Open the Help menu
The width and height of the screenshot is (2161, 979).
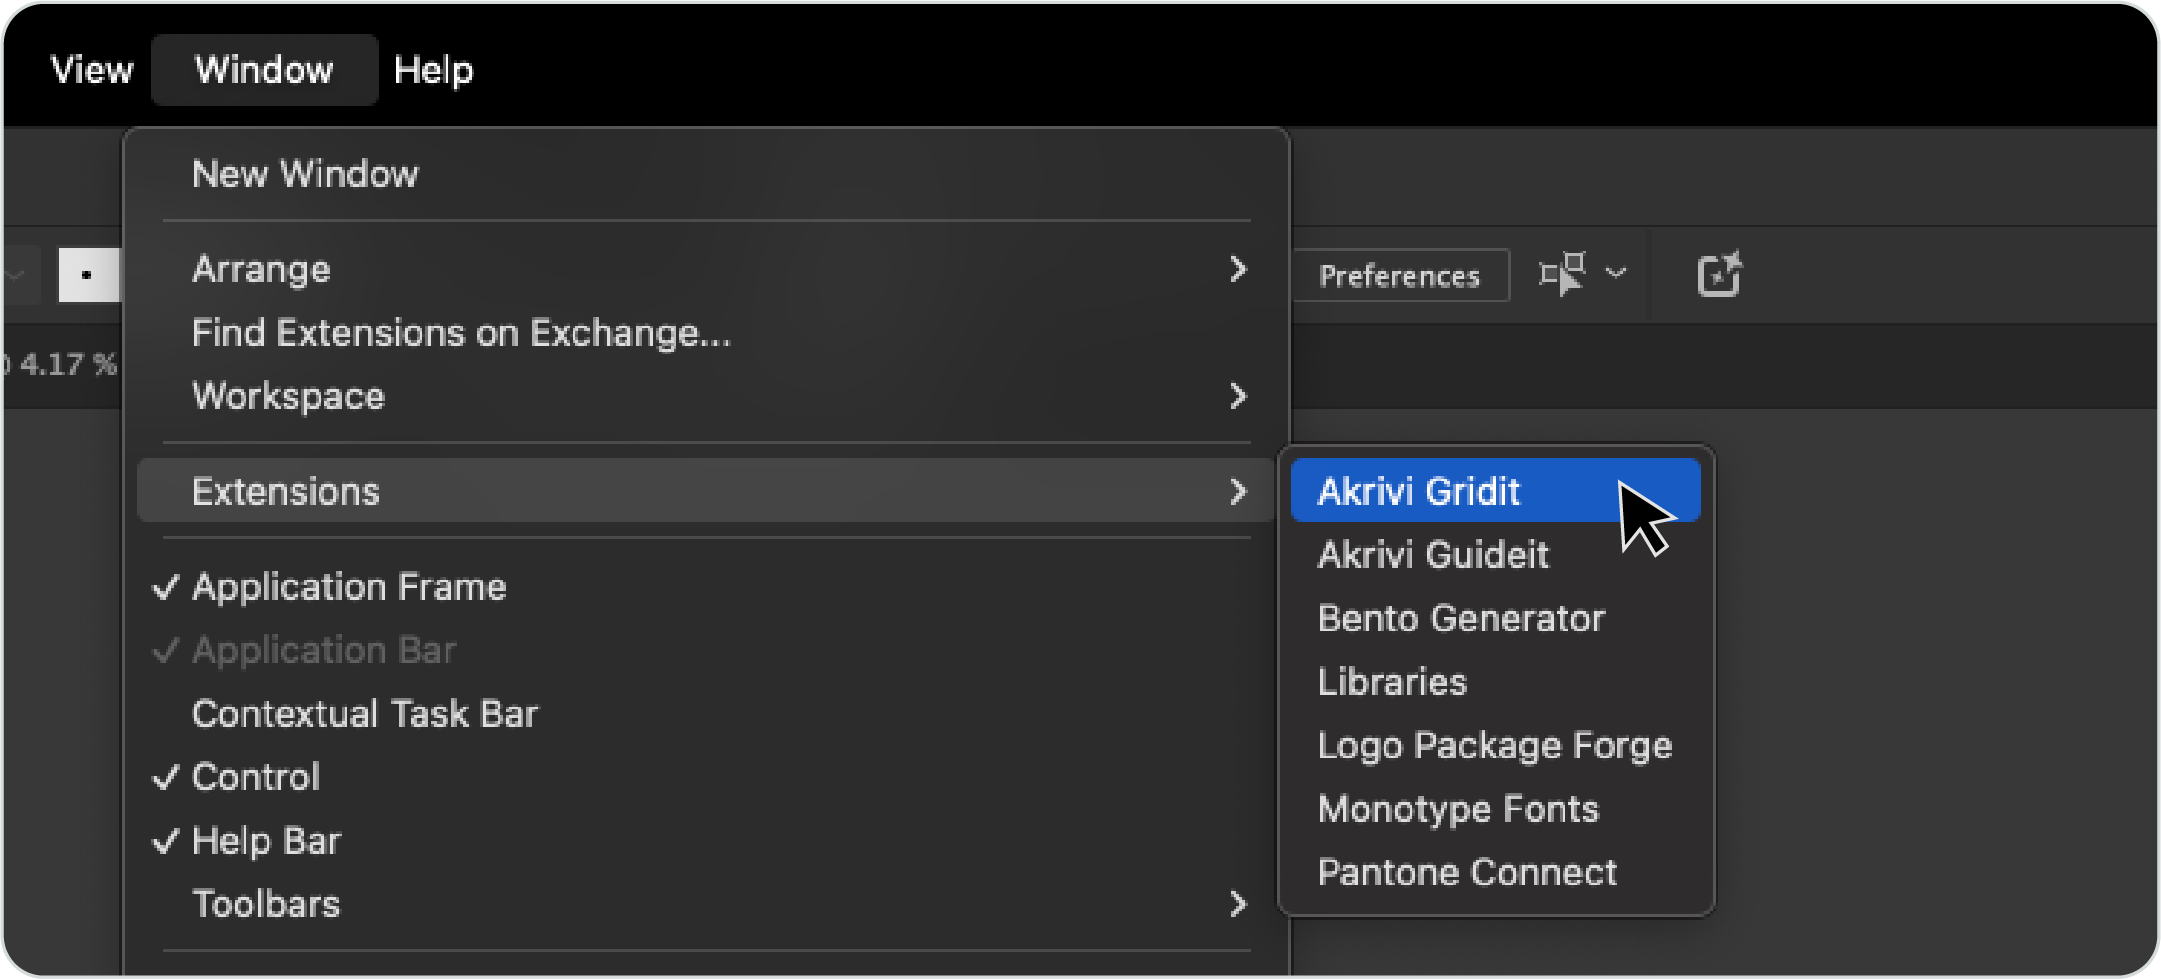pyautogui.click(x=433, y=70)
